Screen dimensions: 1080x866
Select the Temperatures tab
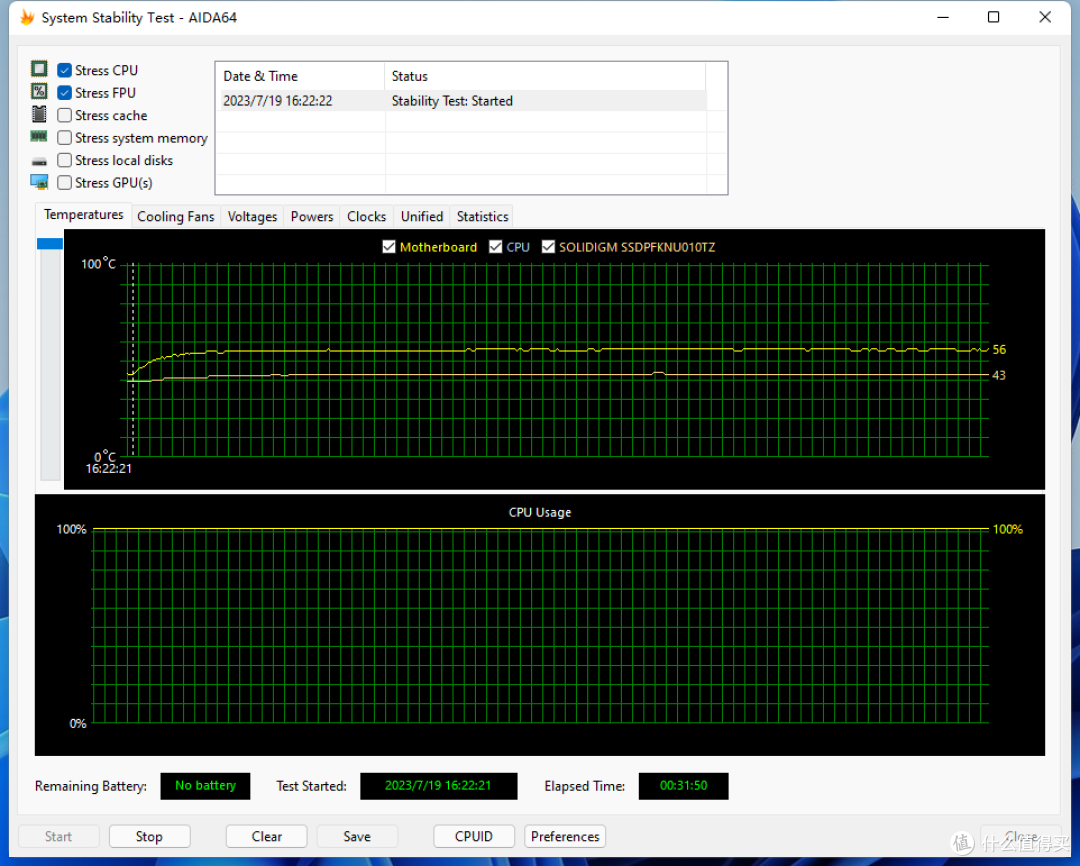click(83, 214)
